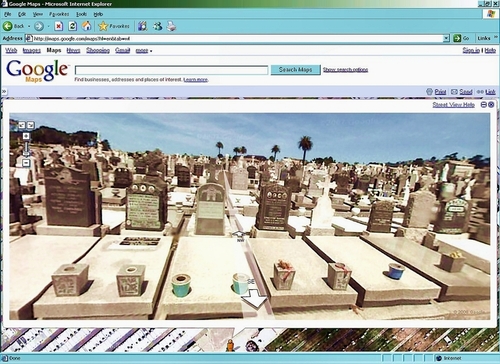This screenshot has height=364, width=500.
Task: Click the Street View zoom slider handle
Action: [26, 154]
